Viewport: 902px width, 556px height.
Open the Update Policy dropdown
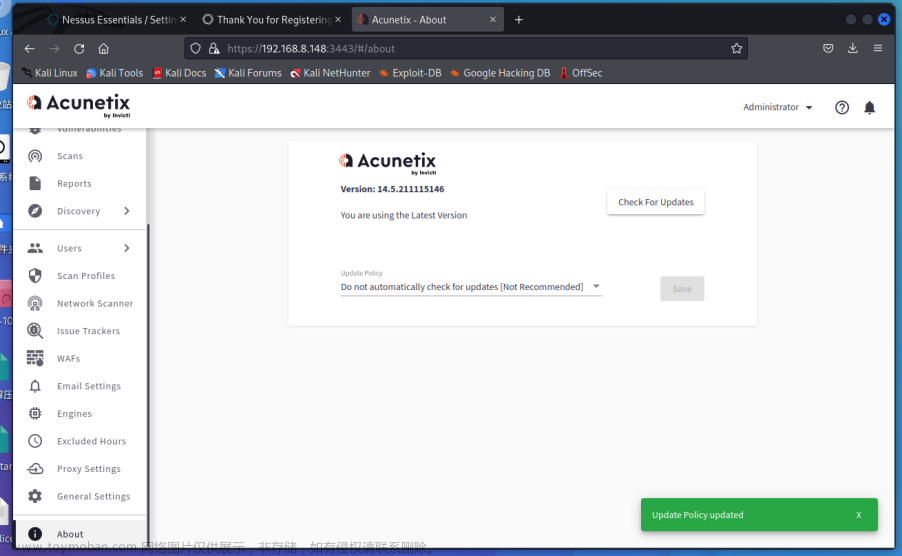pyautogui.click(x=471, y=287)
